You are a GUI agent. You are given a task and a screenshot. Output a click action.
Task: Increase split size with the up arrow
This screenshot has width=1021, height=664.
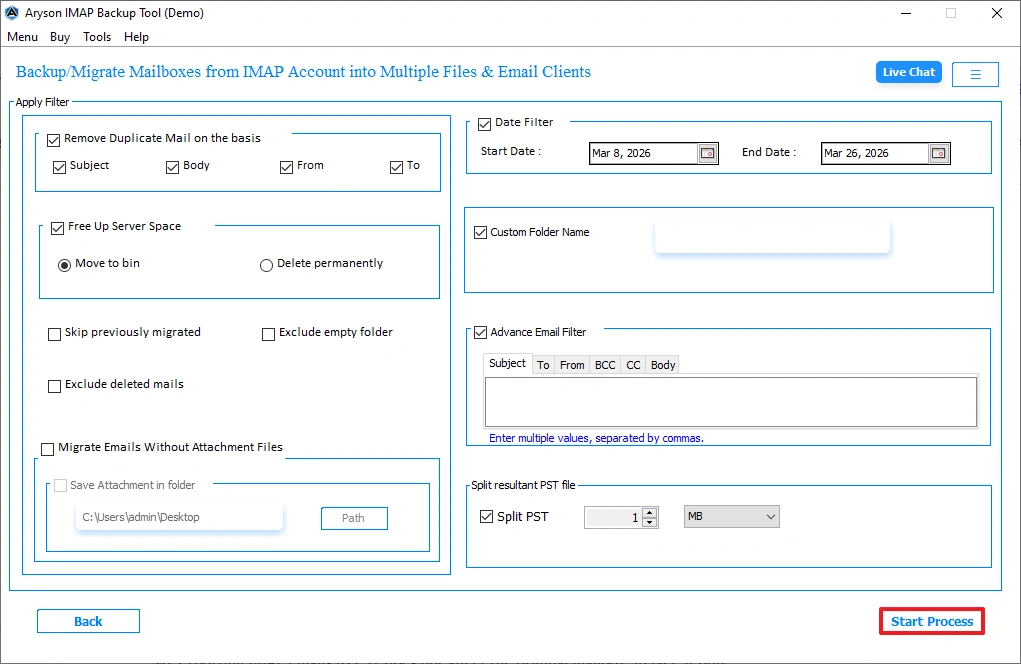(x=650, y=512)
